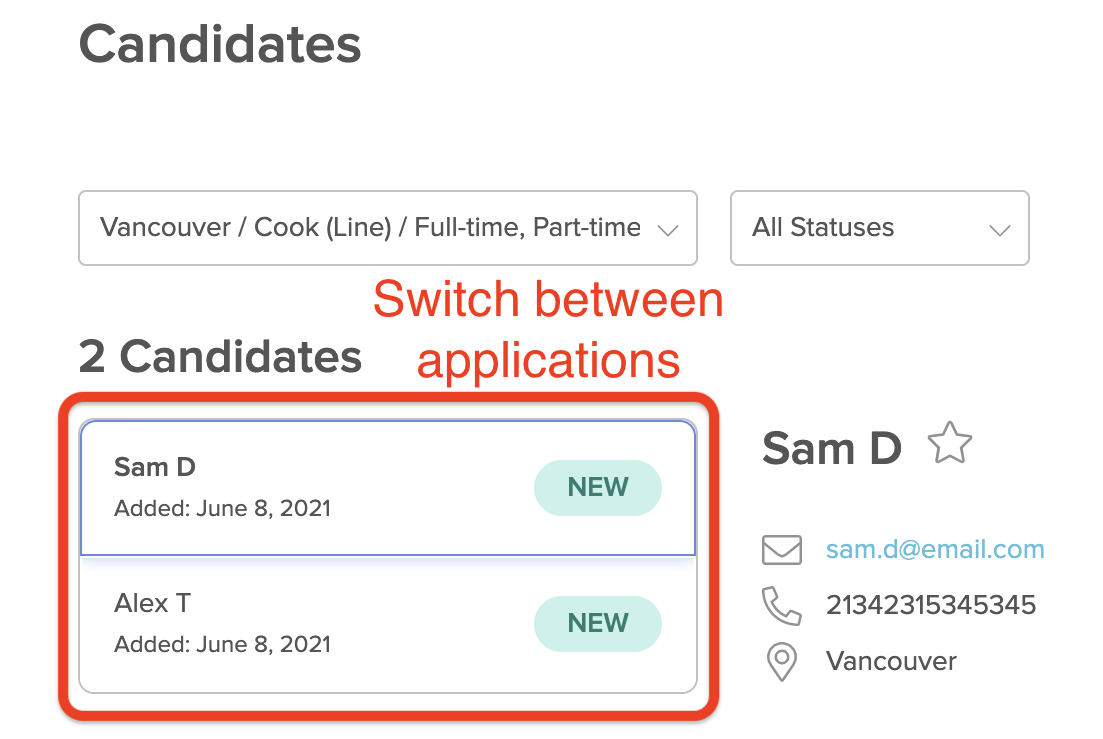This screenshot has width=1103, height=739.
Task: Click the 2 Candidates count heading
Action: tap(220, 356)
